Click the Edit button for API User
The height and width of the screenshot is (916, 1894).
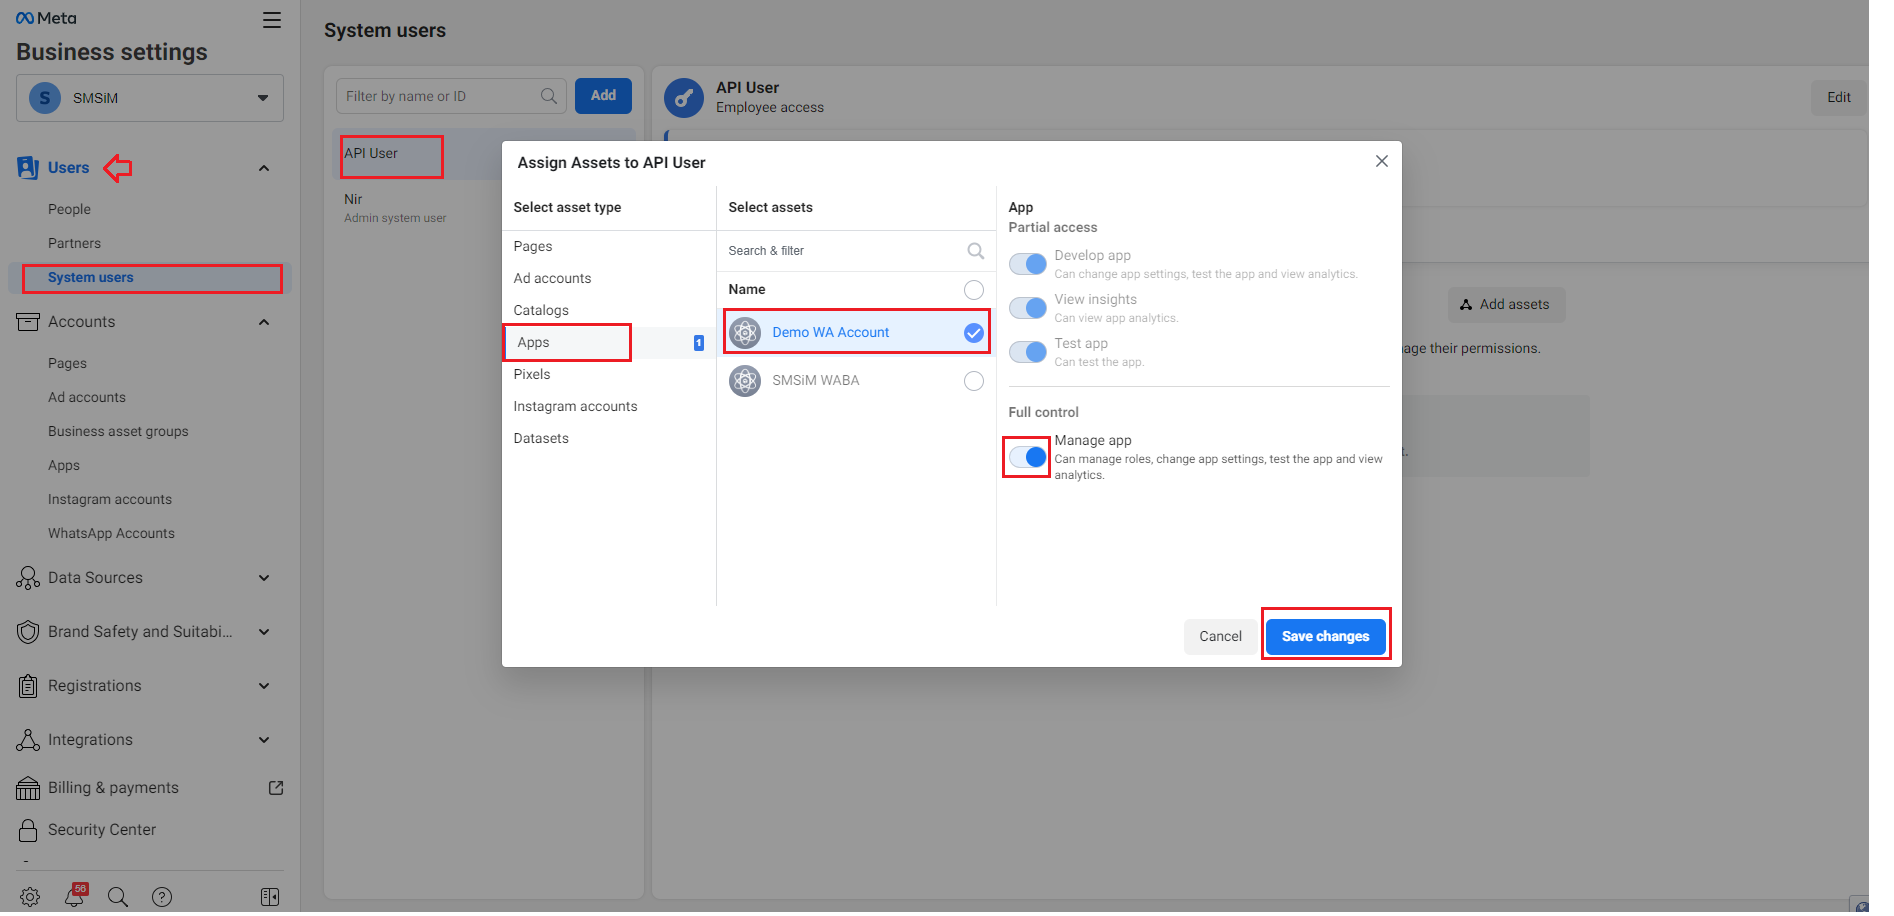point(1839,97)
